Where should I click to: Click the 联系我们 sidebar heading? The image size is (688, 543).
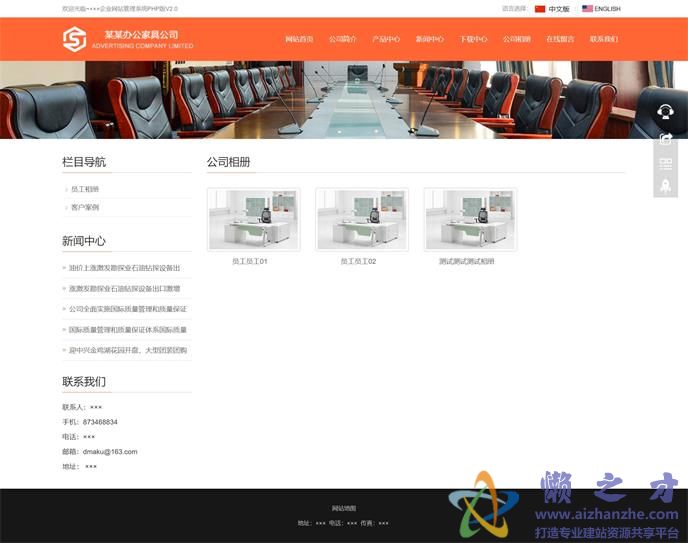(x=84, y=382)
